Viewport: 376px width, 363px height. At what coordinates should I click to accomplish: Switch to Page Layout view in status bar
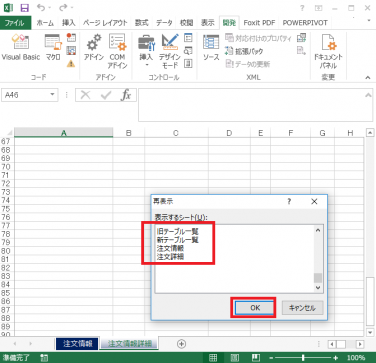pyautogui.click(x=235, y=358)
